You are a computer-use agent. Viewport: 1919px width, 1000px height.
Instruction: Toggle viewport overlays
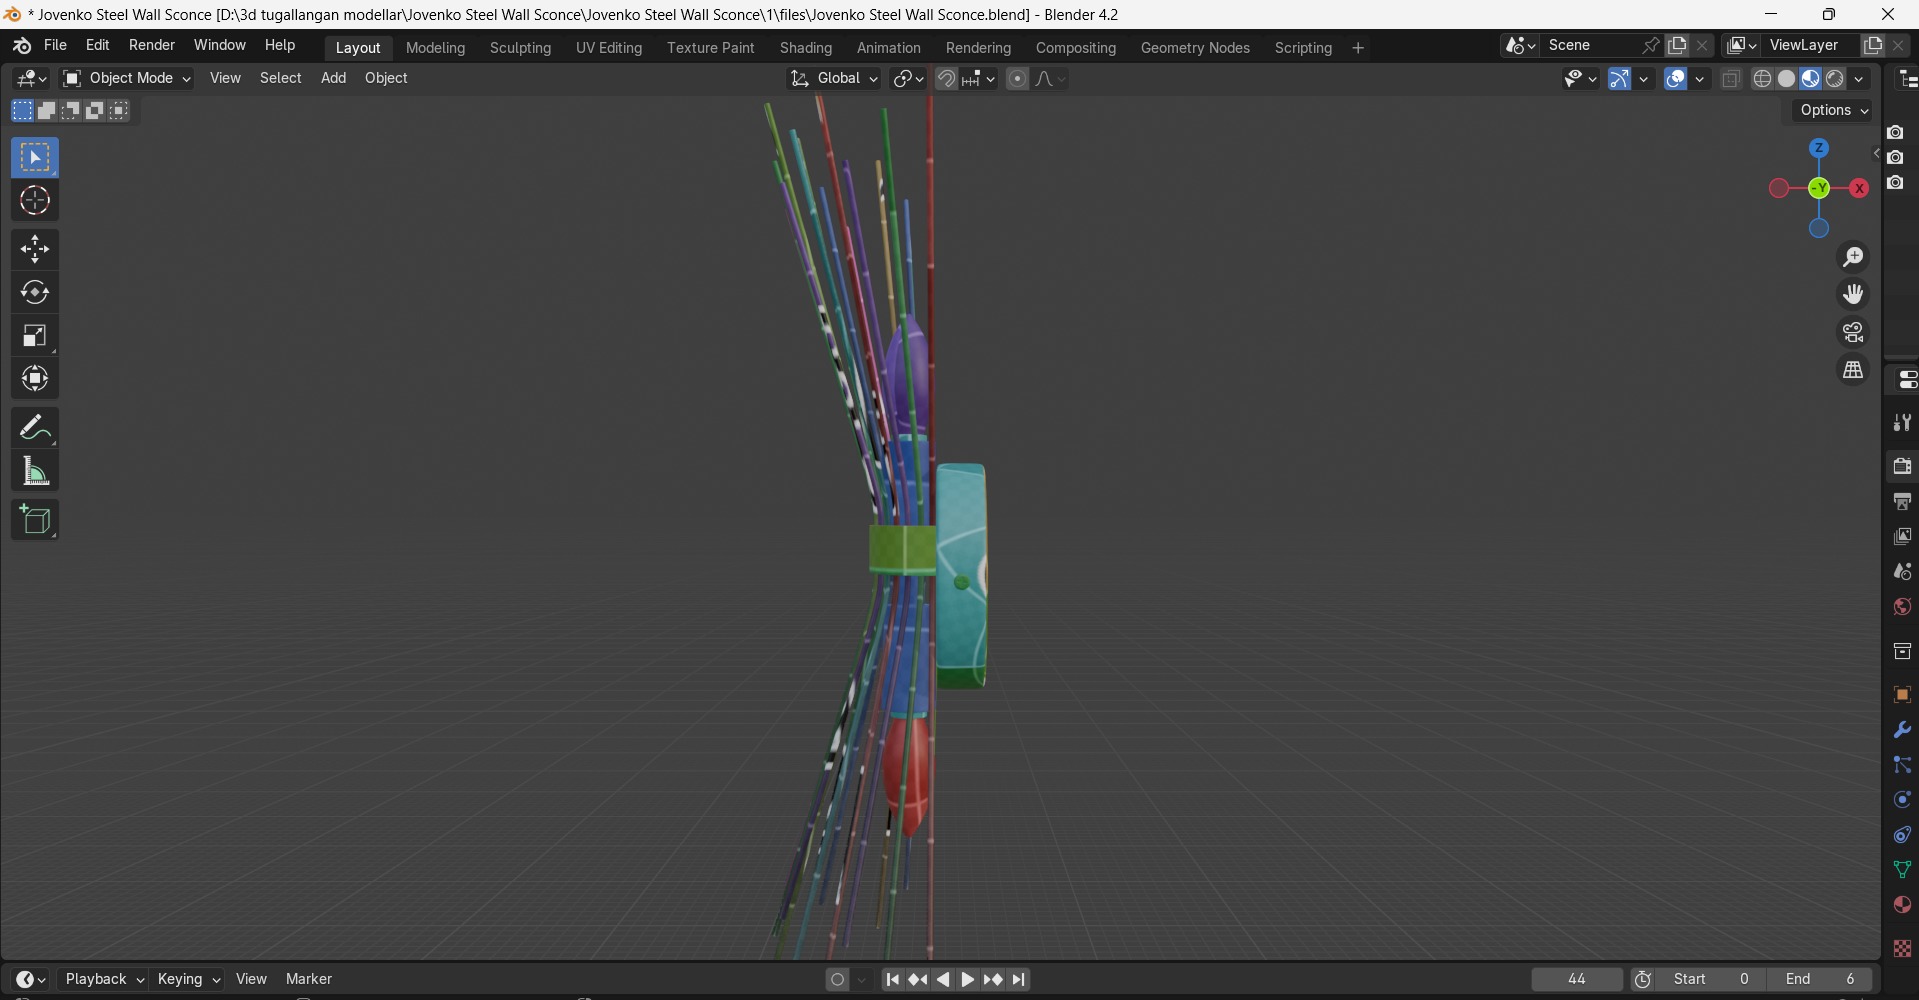pos(1676,79)
